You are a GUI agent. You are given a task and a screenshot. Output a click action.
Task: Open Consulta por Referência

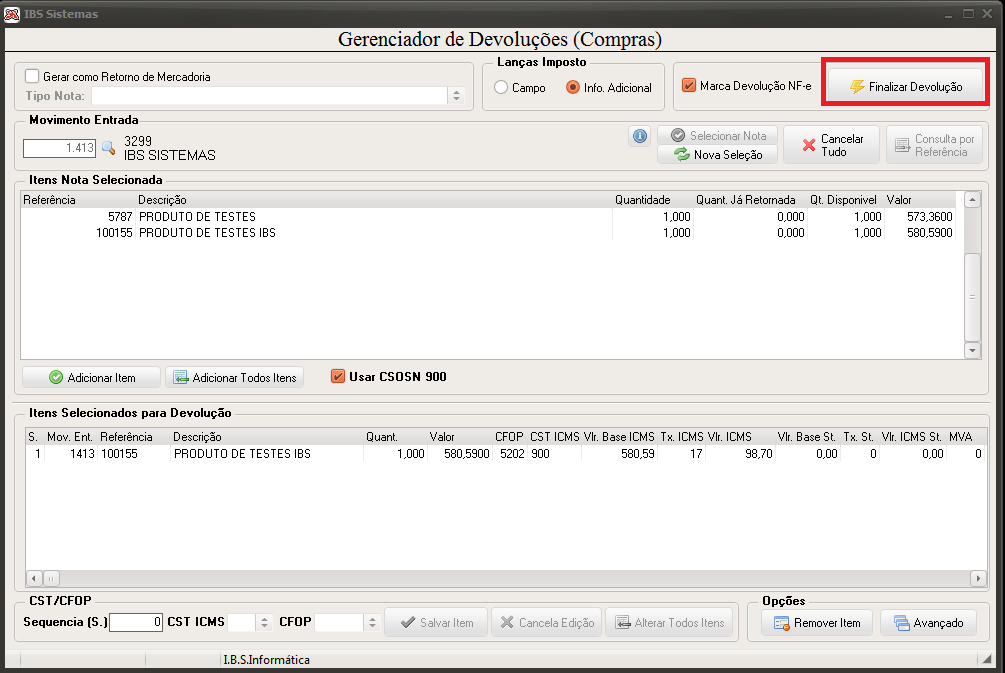coord(934,145)
